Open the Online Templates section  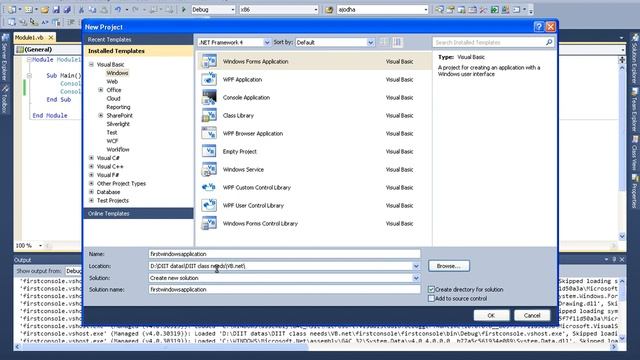click(138, 213)
